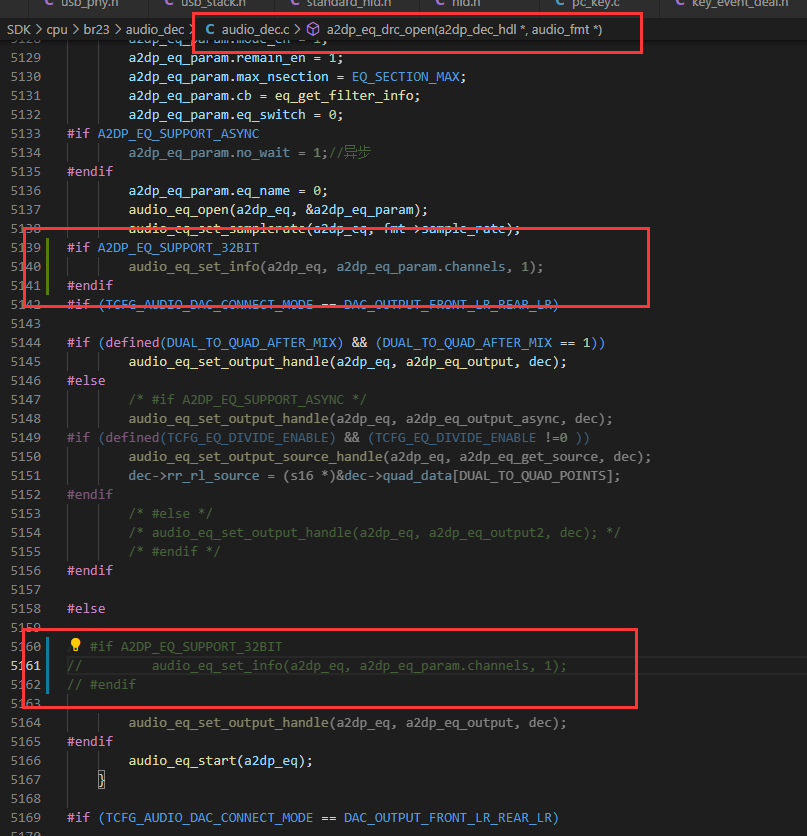The image size is (807, 836).
Task: Select the audio_dec.c file breadcrumb
Action: (255, 29)
